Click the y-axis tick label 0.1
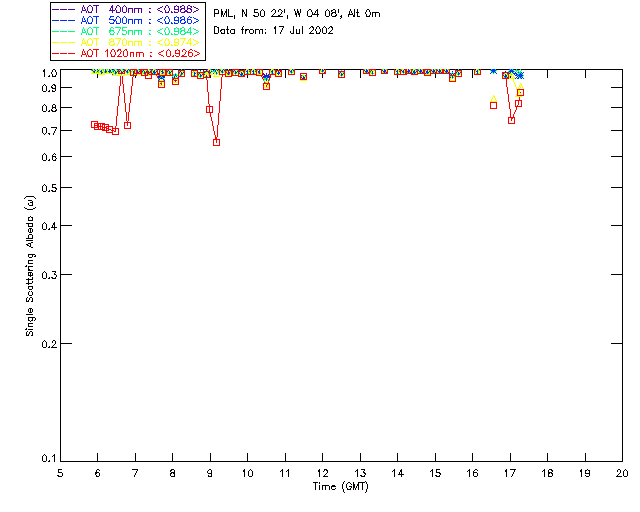This screenshot has height=512, width=640. (x=49, y=459)
